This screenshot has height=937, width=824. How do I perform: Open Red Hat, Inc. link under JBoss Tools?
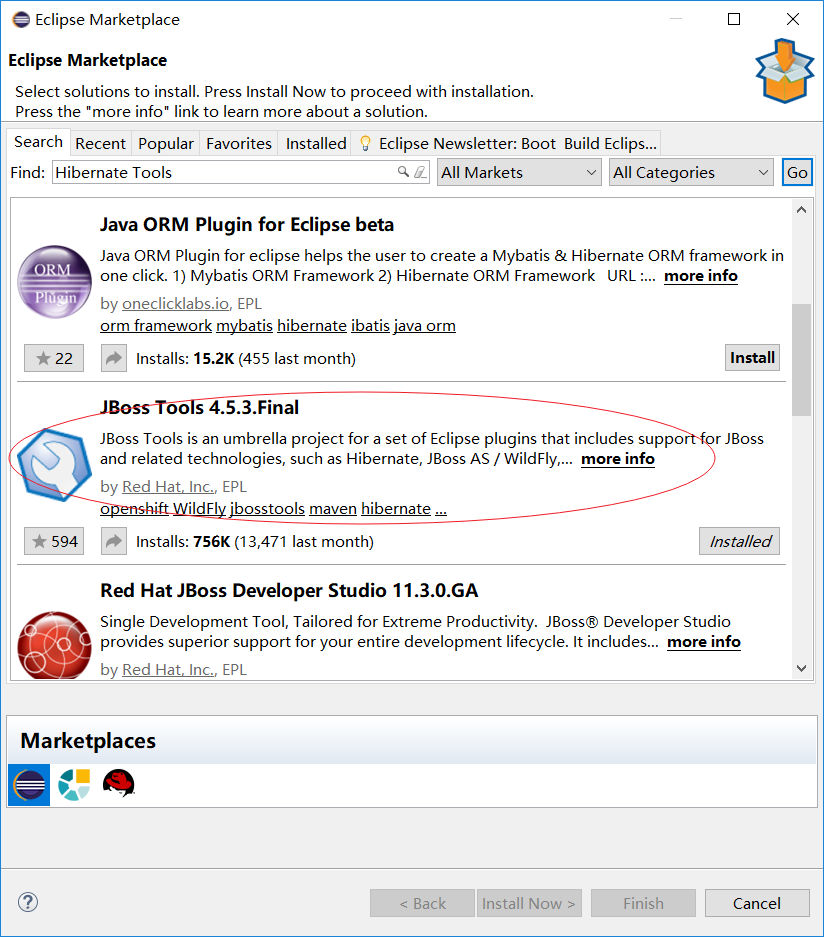click(168, 486)
